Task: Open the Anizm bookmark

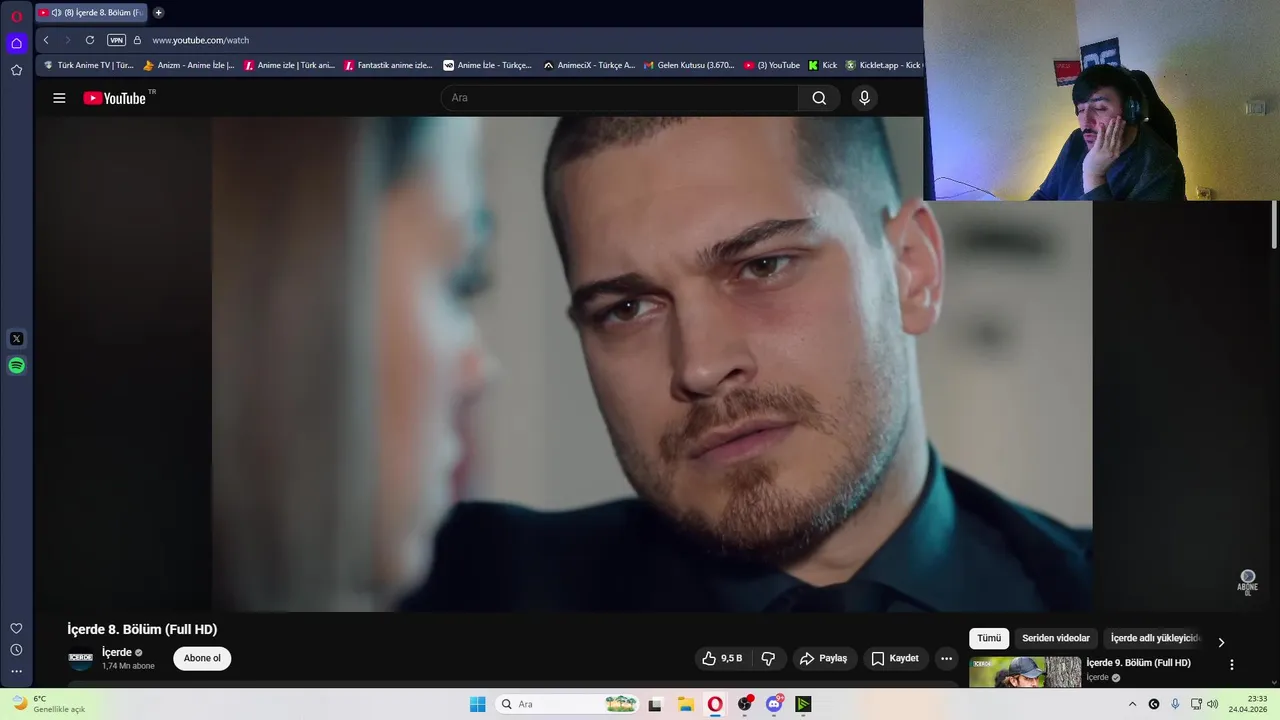Action: (x=189, y=65)
